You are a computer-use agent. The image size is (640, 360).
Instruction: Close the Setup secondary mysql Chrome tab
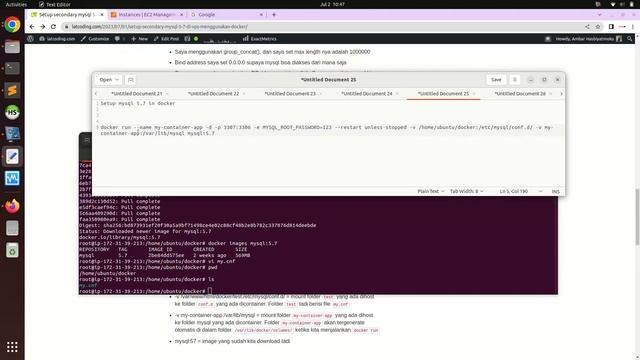pos(102,15)
